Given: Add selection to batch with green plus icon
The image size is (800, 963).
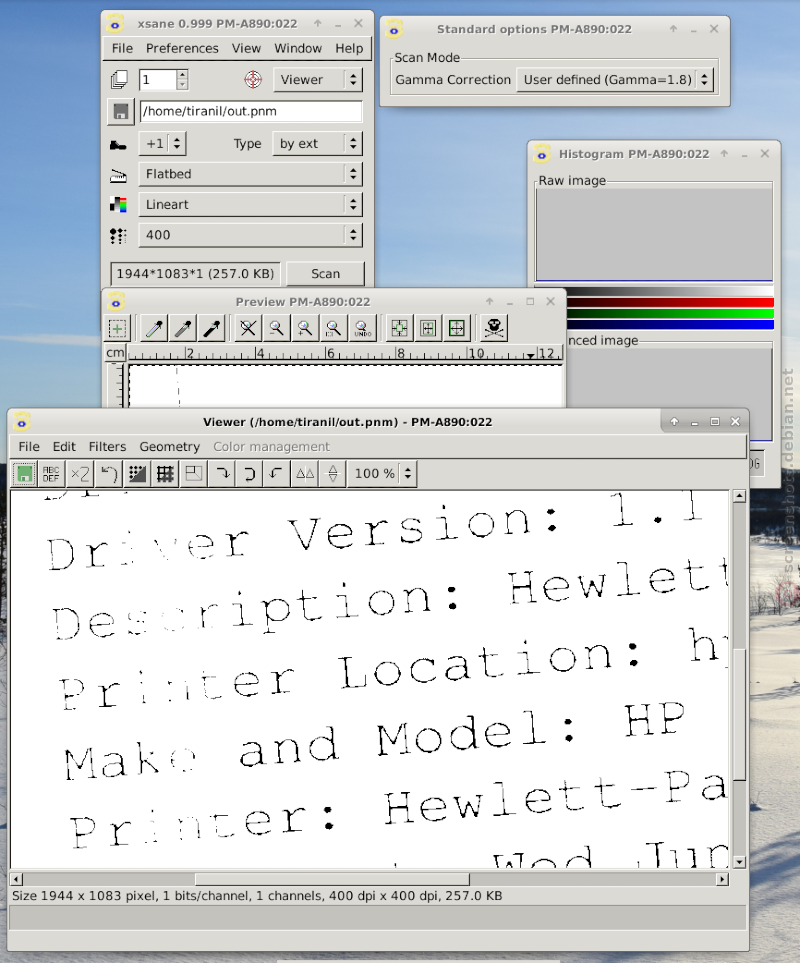Looking at the screenshot, I should 117,329.
